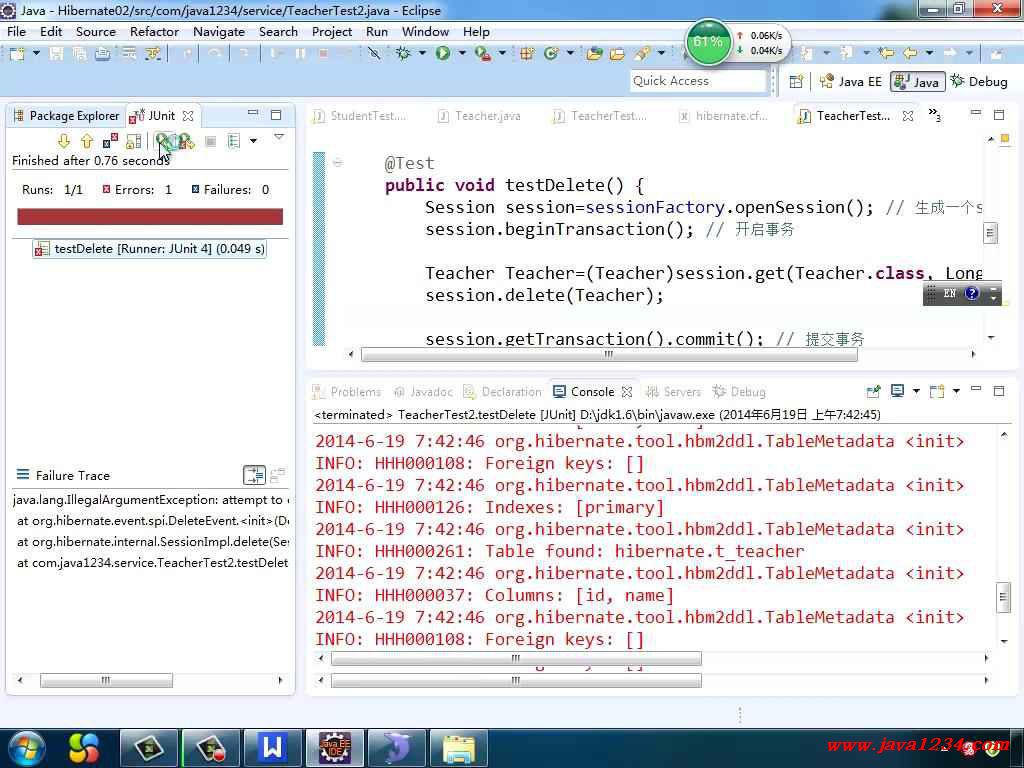This screenshot has width=1024, height=768.
Task: Click the New Java Class icon
Action: pos(551,54)
